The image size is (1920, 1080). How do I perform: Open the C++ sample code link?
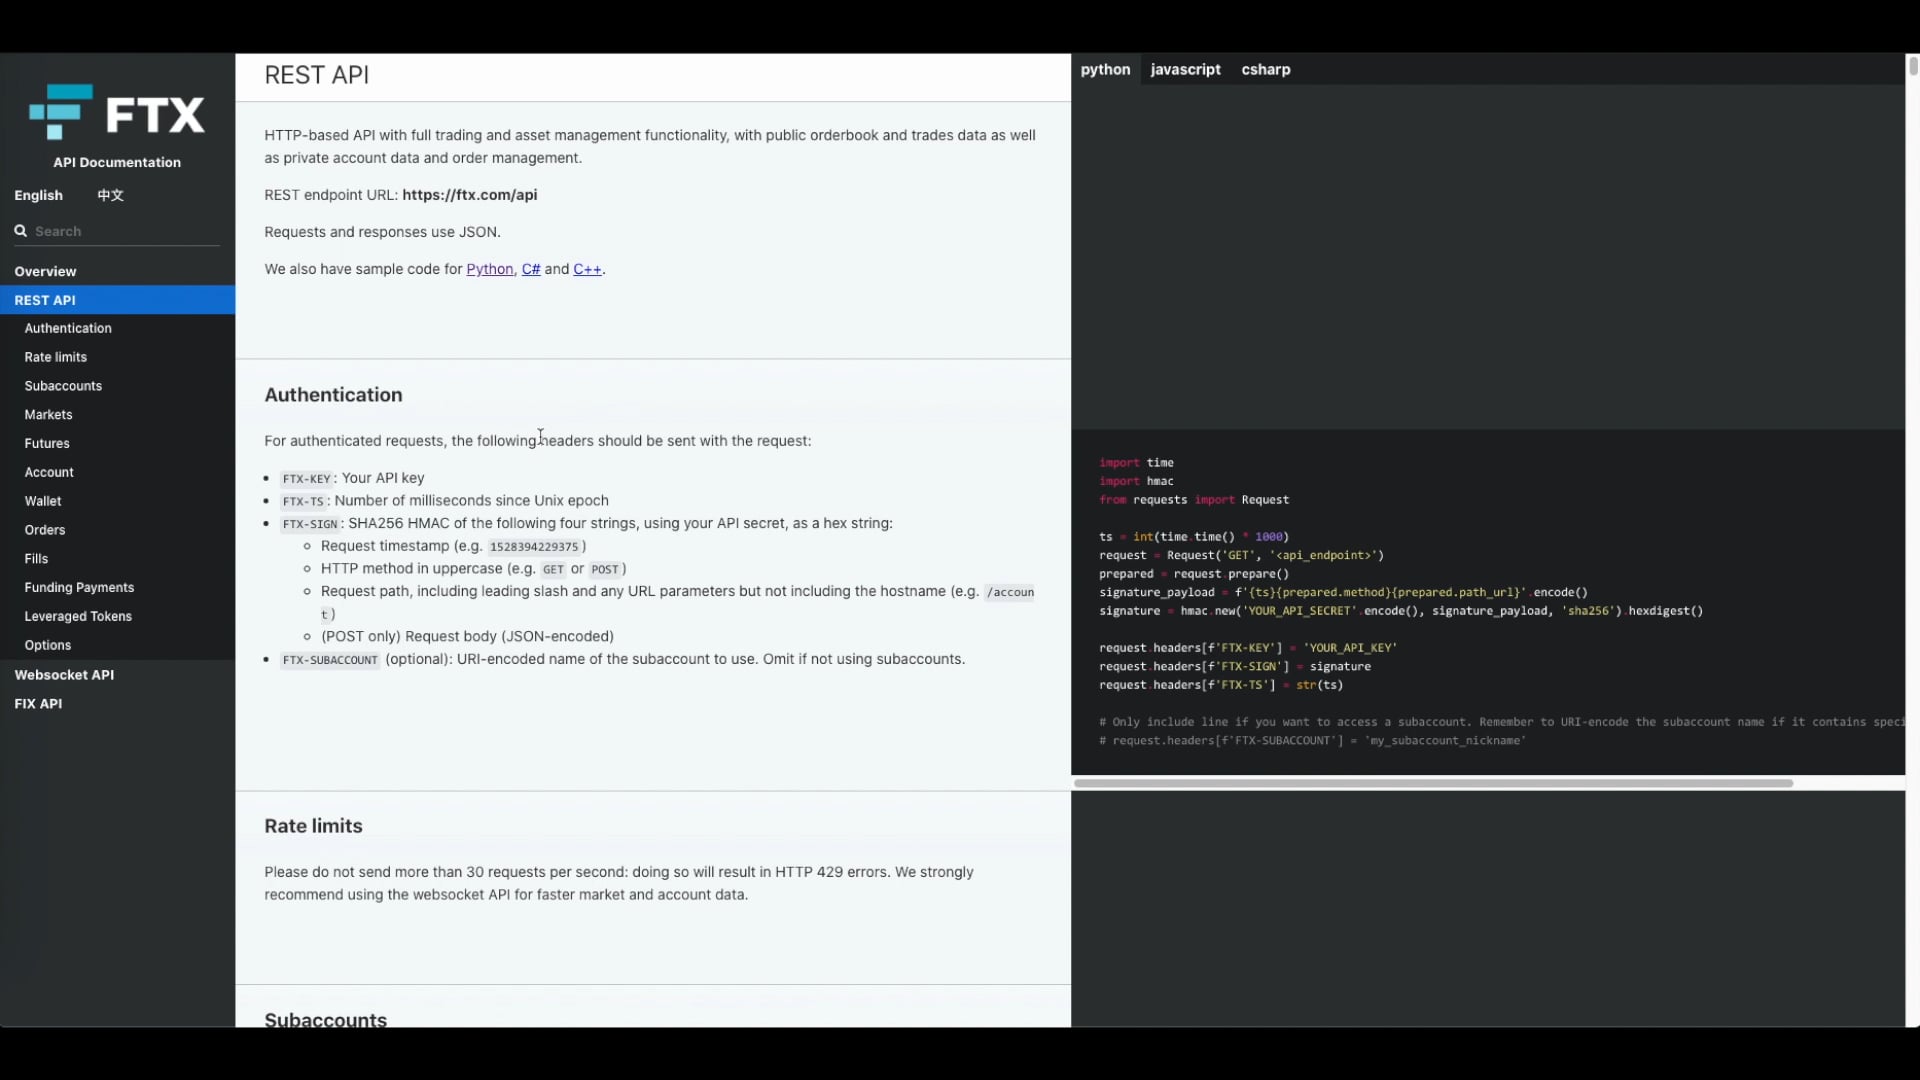click(587, 269)
